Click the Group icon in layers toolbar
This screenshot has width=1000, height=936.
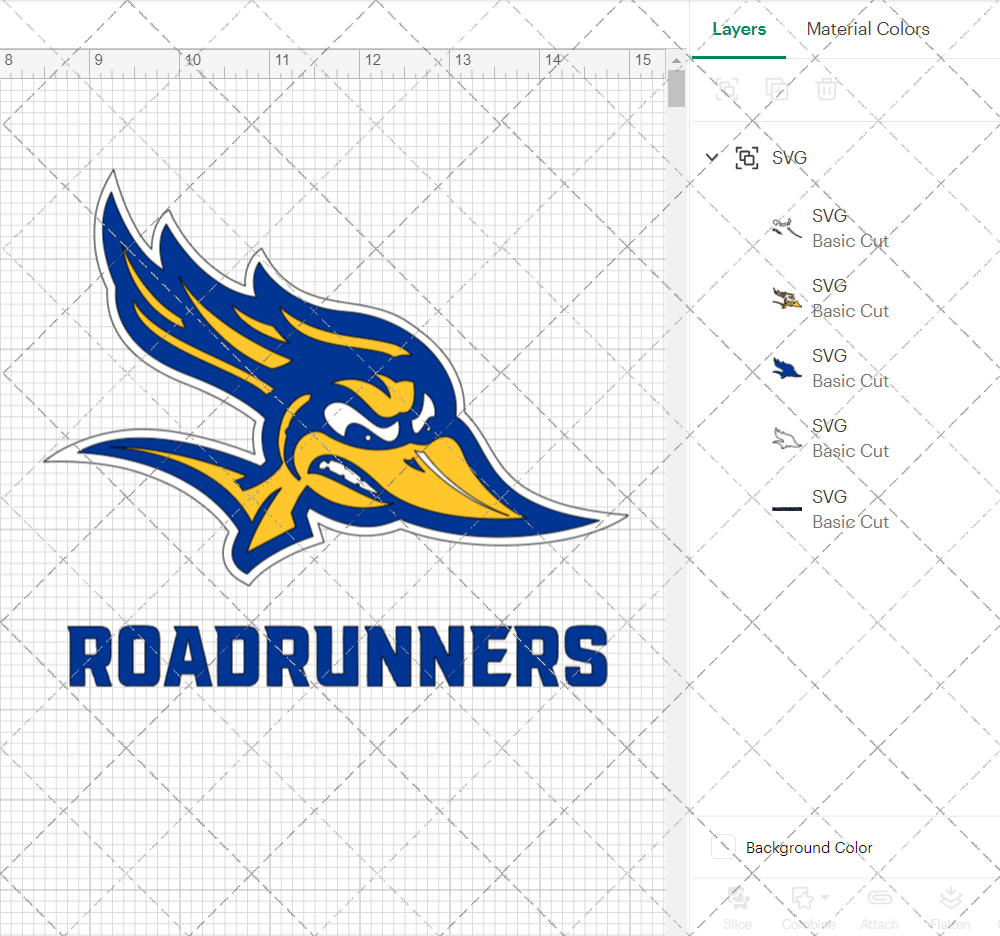(x=726, y=89)
